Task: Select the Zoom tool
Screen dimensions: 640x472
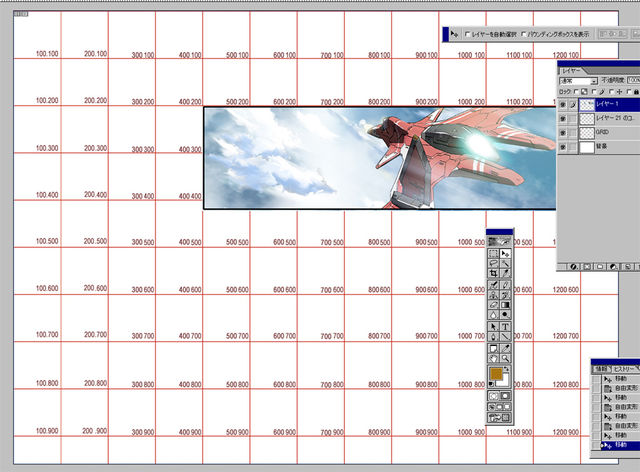Action: (505, 358)
